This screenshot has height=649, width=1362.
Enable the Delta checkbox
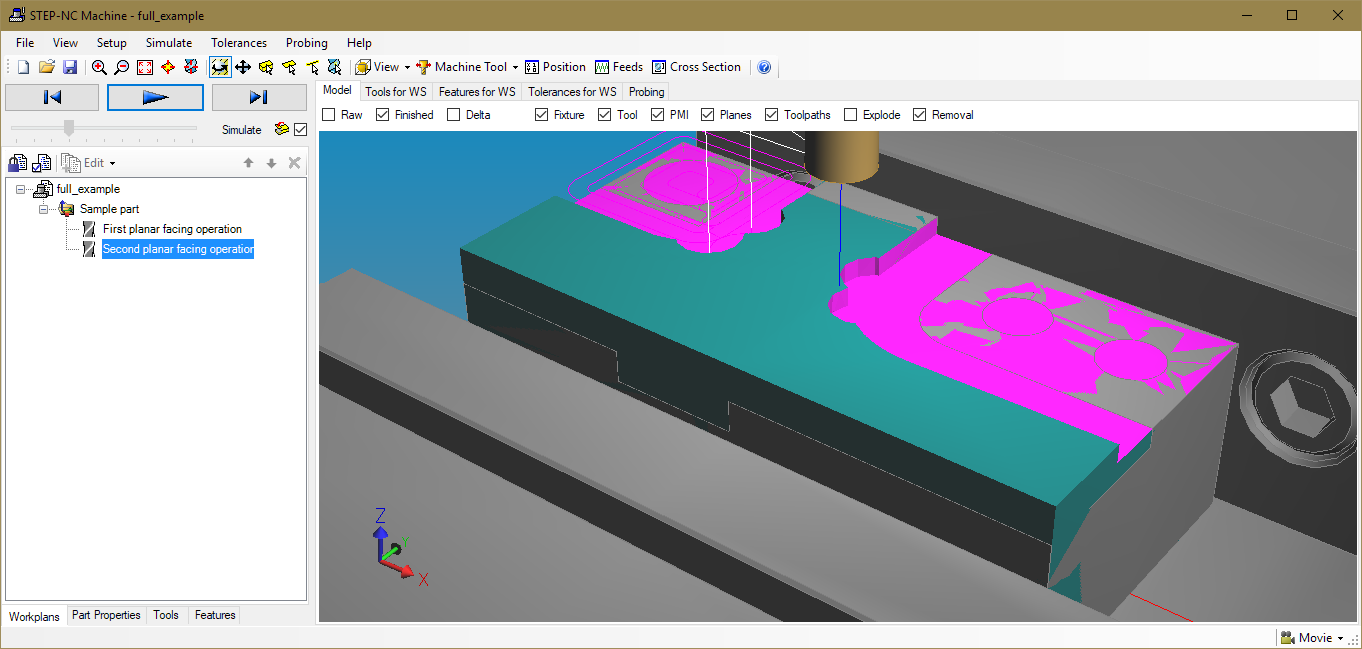(453, 115)
